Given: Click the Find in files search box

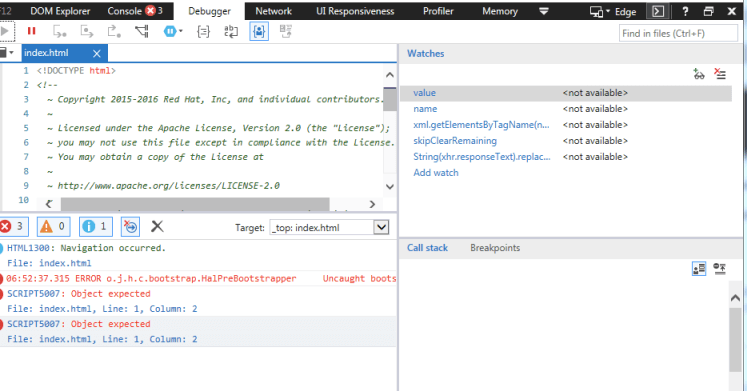Looking at the screenshot, I should [678, 33].
